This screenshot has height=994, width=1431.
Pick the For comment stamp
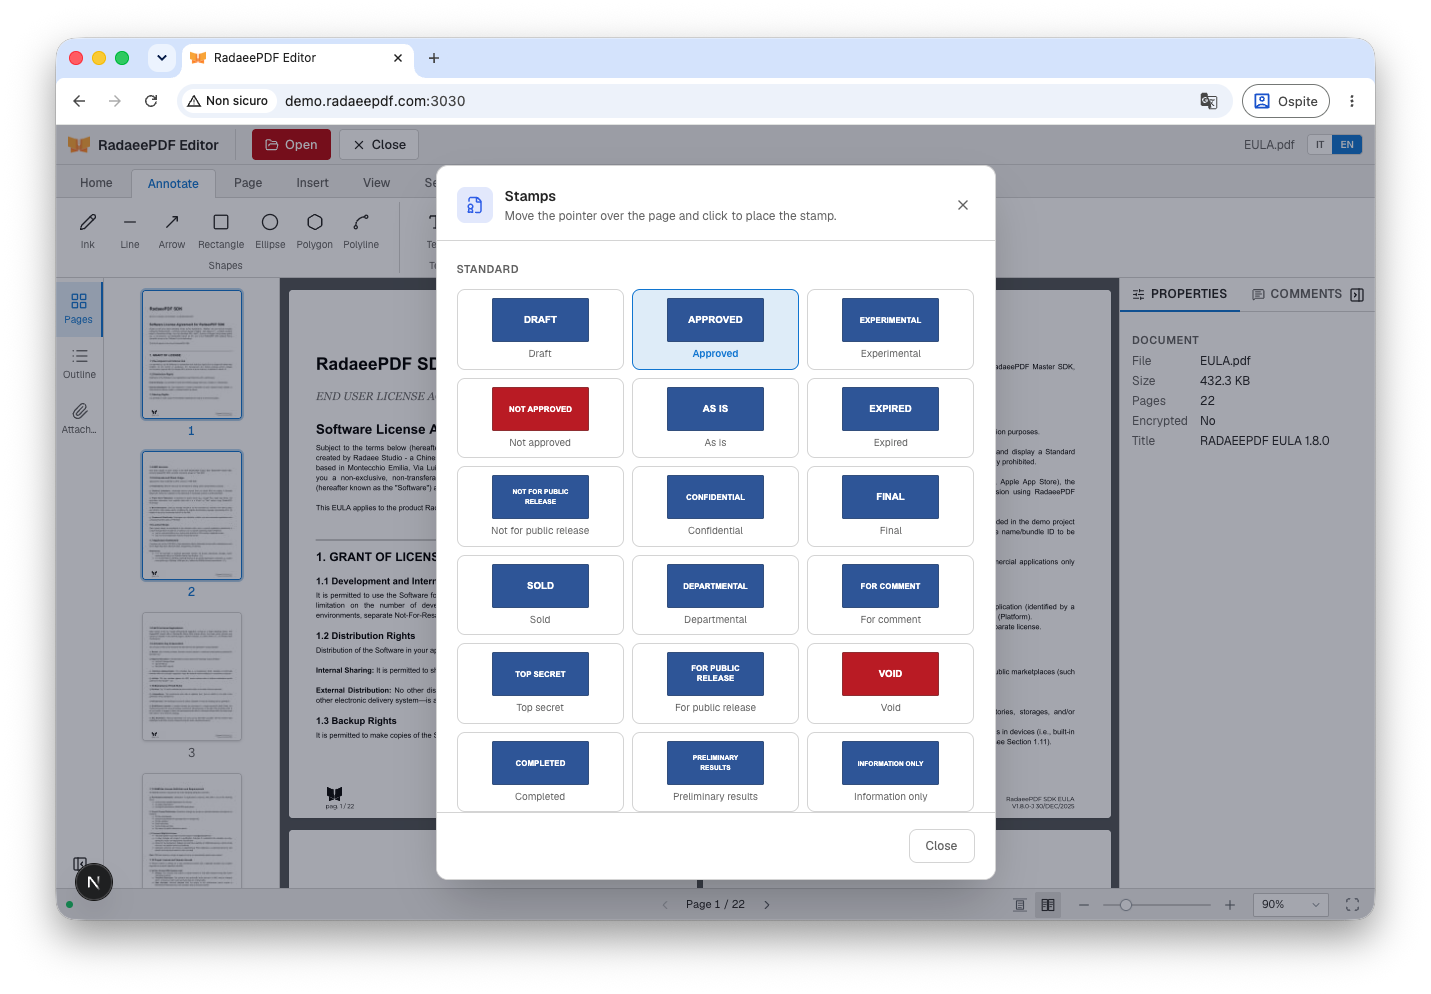tap(890, 595)
